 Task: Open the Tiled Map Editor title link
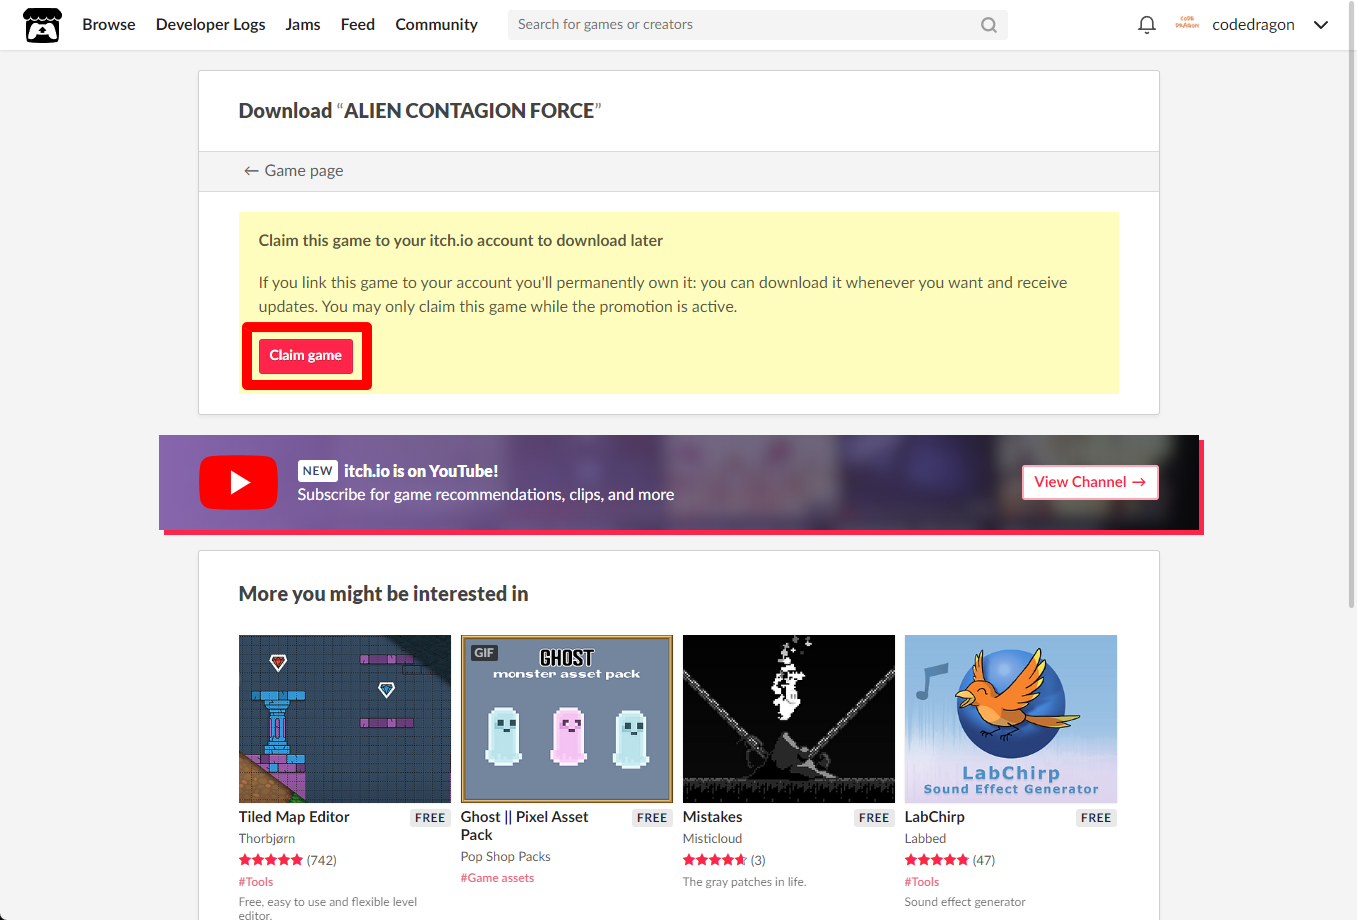[x=294, y=817]
